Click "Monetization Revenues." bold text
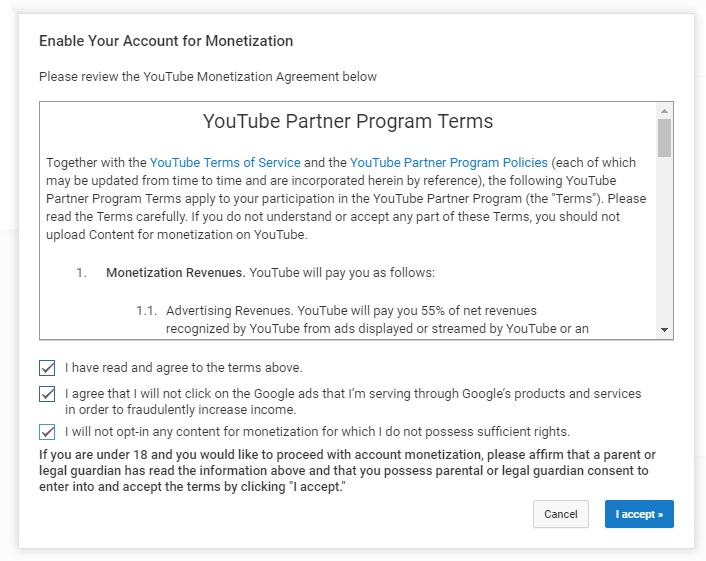The height and width of the screenshot is (561, 706). (176, 273)
